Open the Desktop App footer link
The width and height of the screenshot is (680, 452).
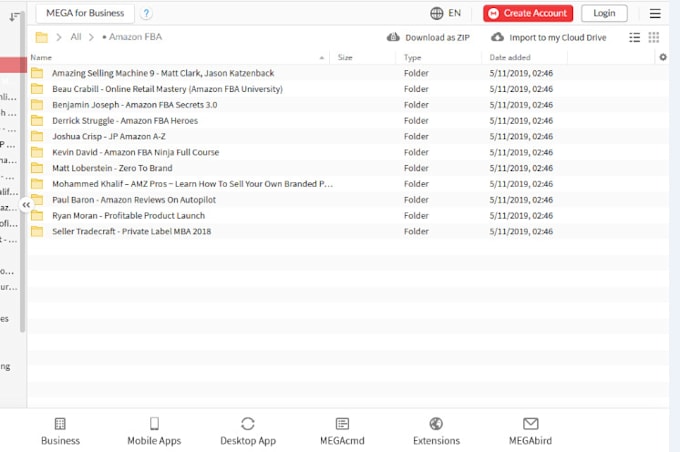[x=248, y=431]
